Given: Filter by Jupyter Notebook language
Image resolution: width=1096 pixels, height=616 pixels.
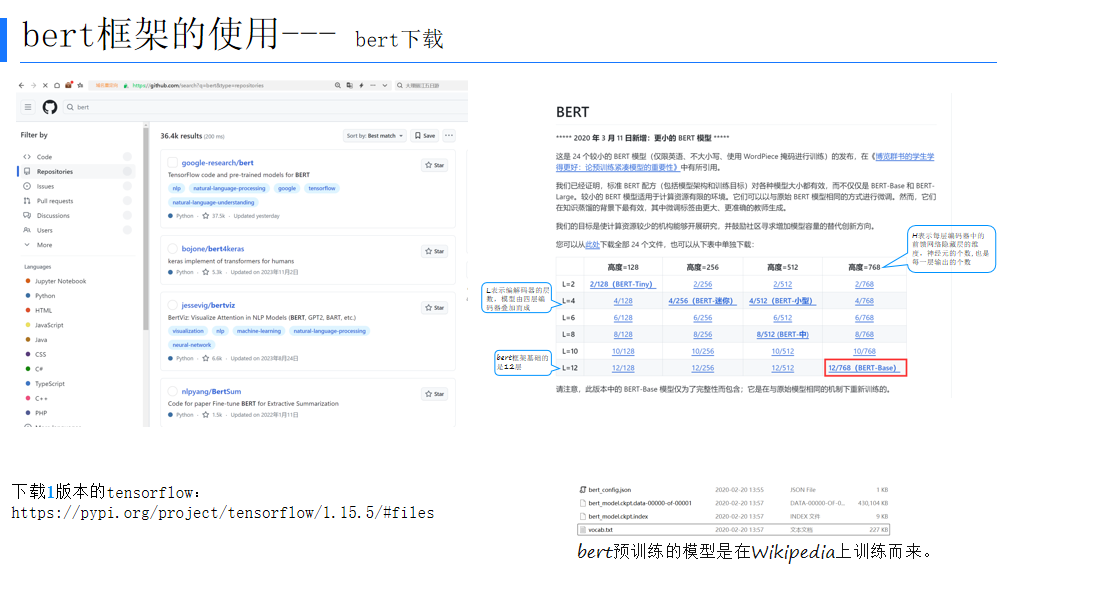Looking at the screenshot, I should coord(56,281).
